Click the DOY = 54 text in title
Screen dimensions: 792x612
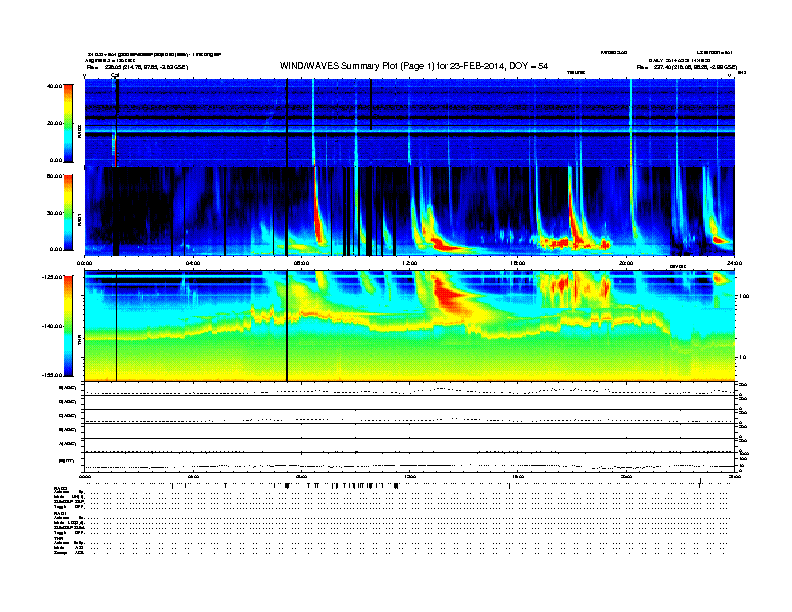(528, 66)
